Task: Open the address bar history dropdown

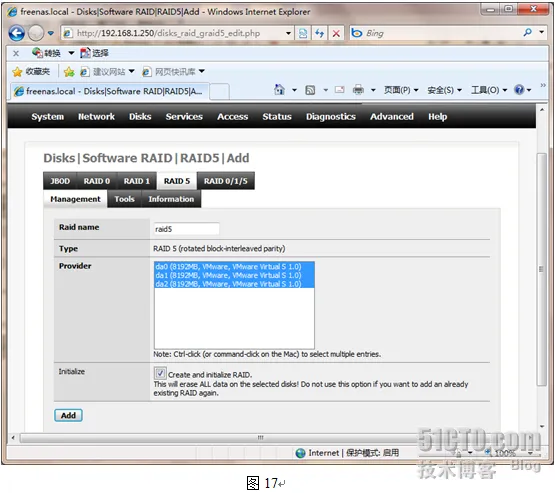Action: tap(288, 33)
